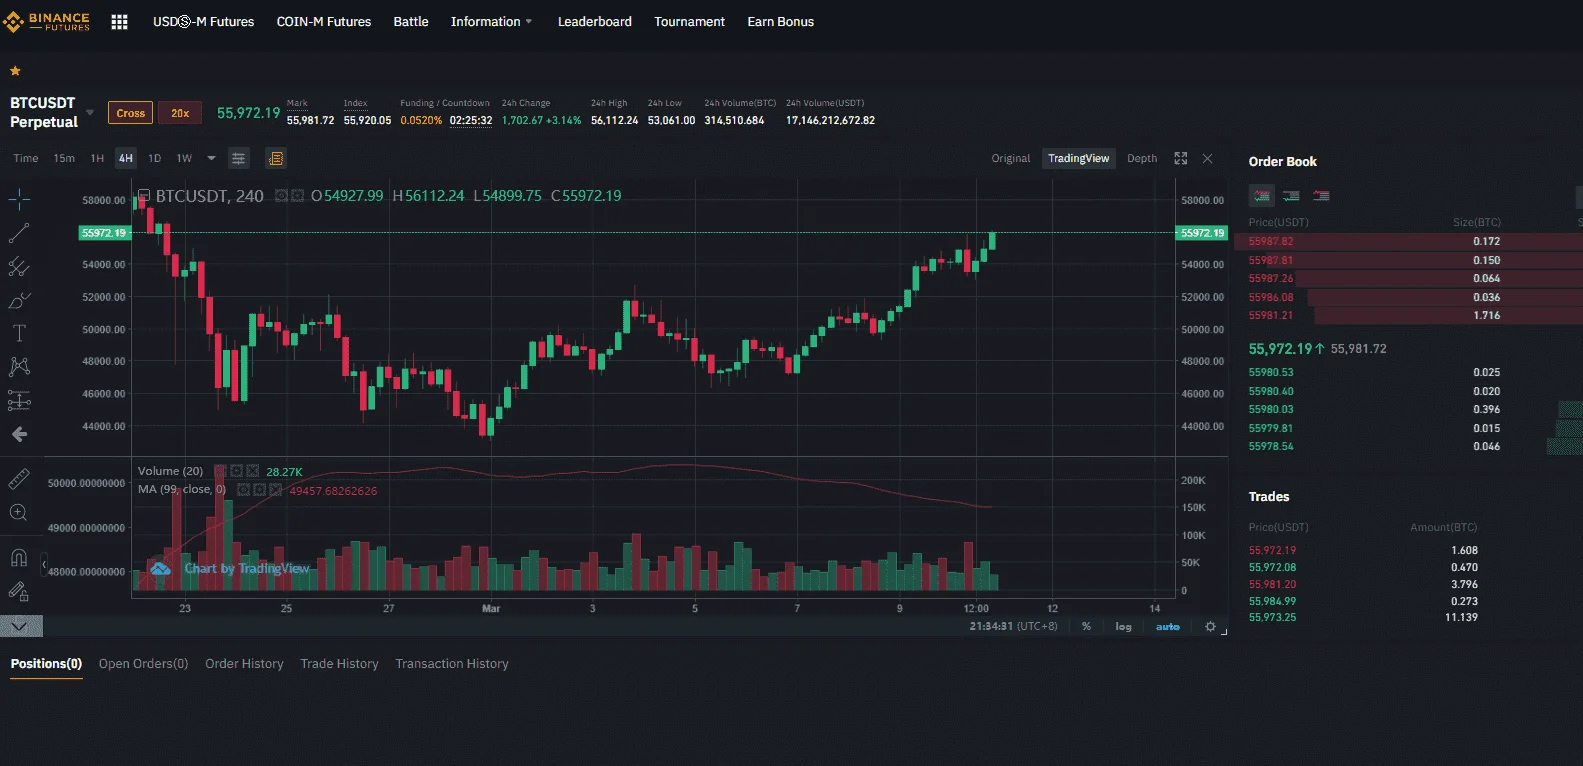Toggle log scale on the chart
1583x766 pixels.
tap(1123, 626)
